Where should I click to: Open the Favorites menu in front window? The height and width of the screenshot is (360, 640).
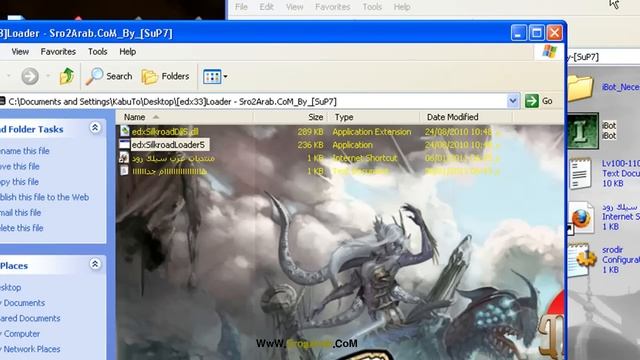58,52
